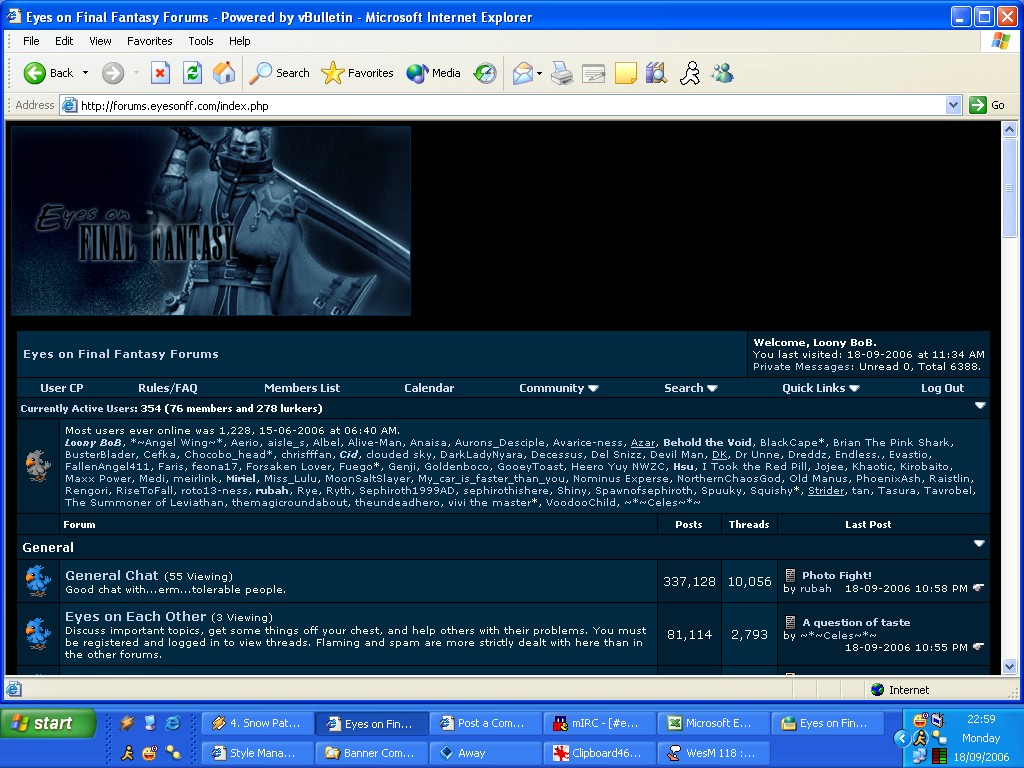Go to the Home page

coord(224,73)
